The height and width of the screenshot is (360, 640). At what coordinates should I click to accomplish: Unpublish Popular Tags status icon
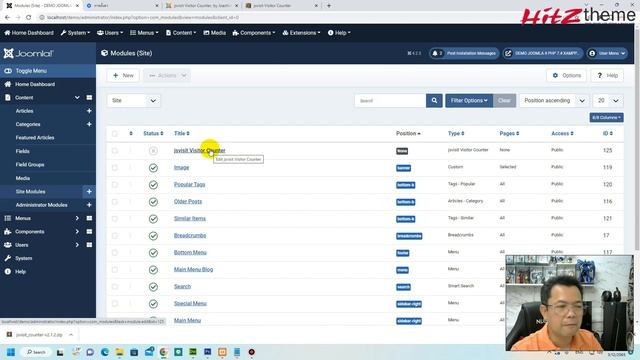coord(153,185)
